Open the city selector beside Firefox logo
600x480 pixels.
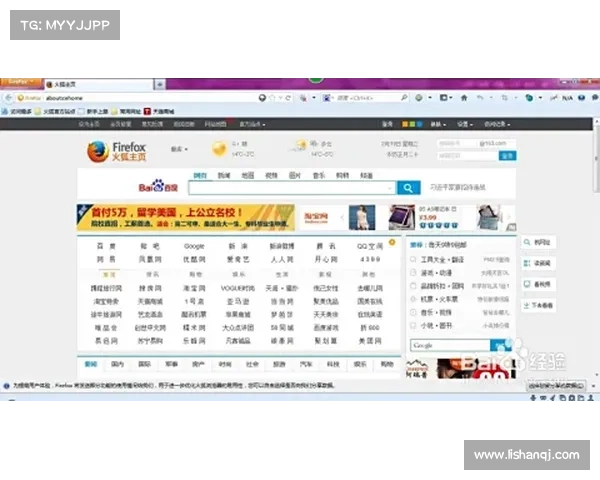point(179,149)
